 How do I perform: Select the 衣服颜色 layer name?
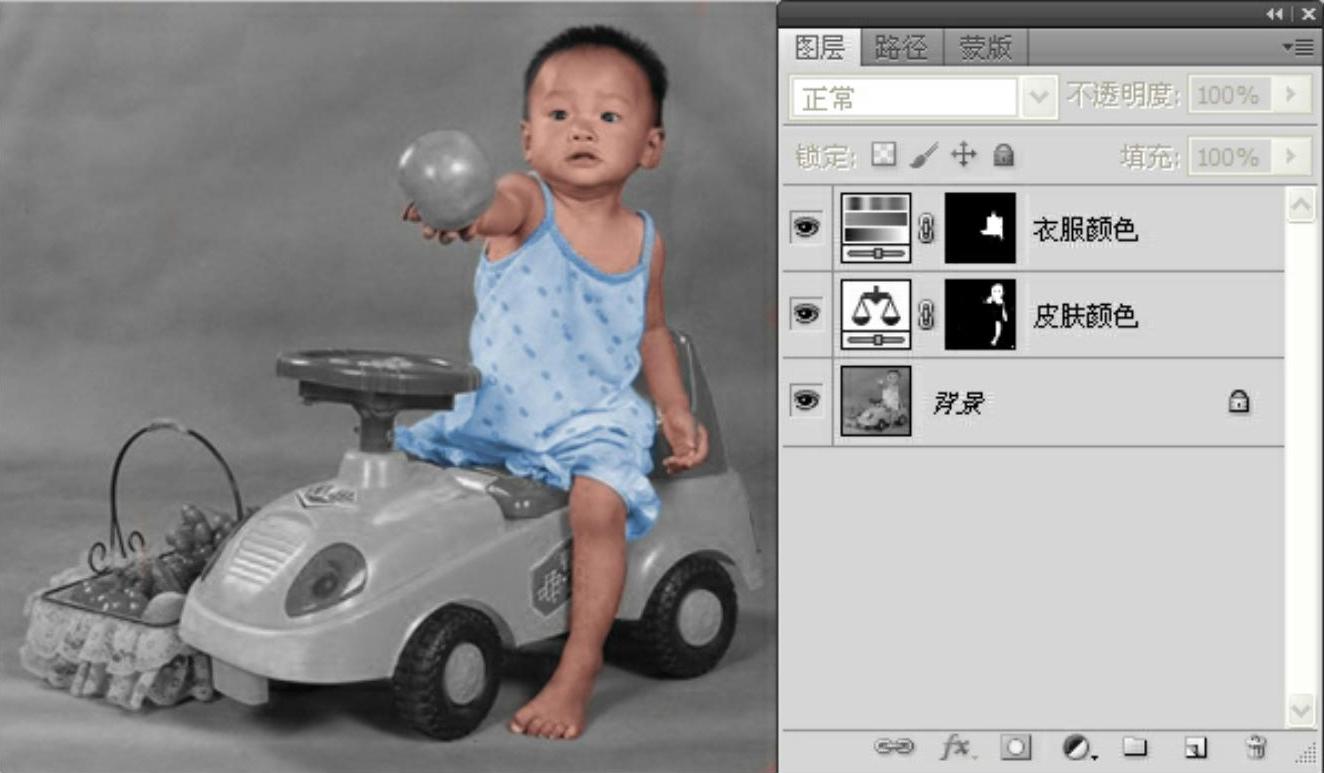click(x=1085, y=231)
